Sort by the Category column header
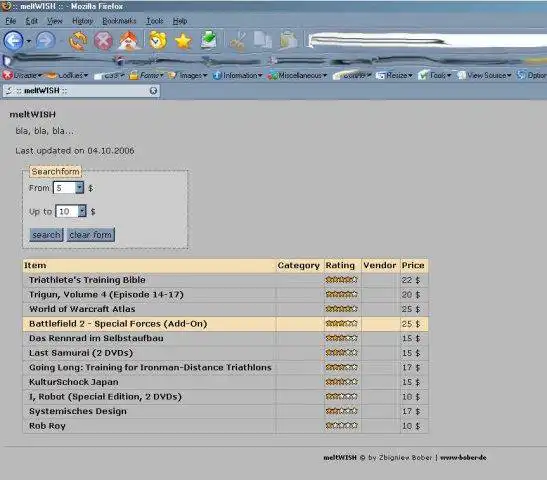The width and height of the screenshot is (547, 480). (x=299, y=265)
